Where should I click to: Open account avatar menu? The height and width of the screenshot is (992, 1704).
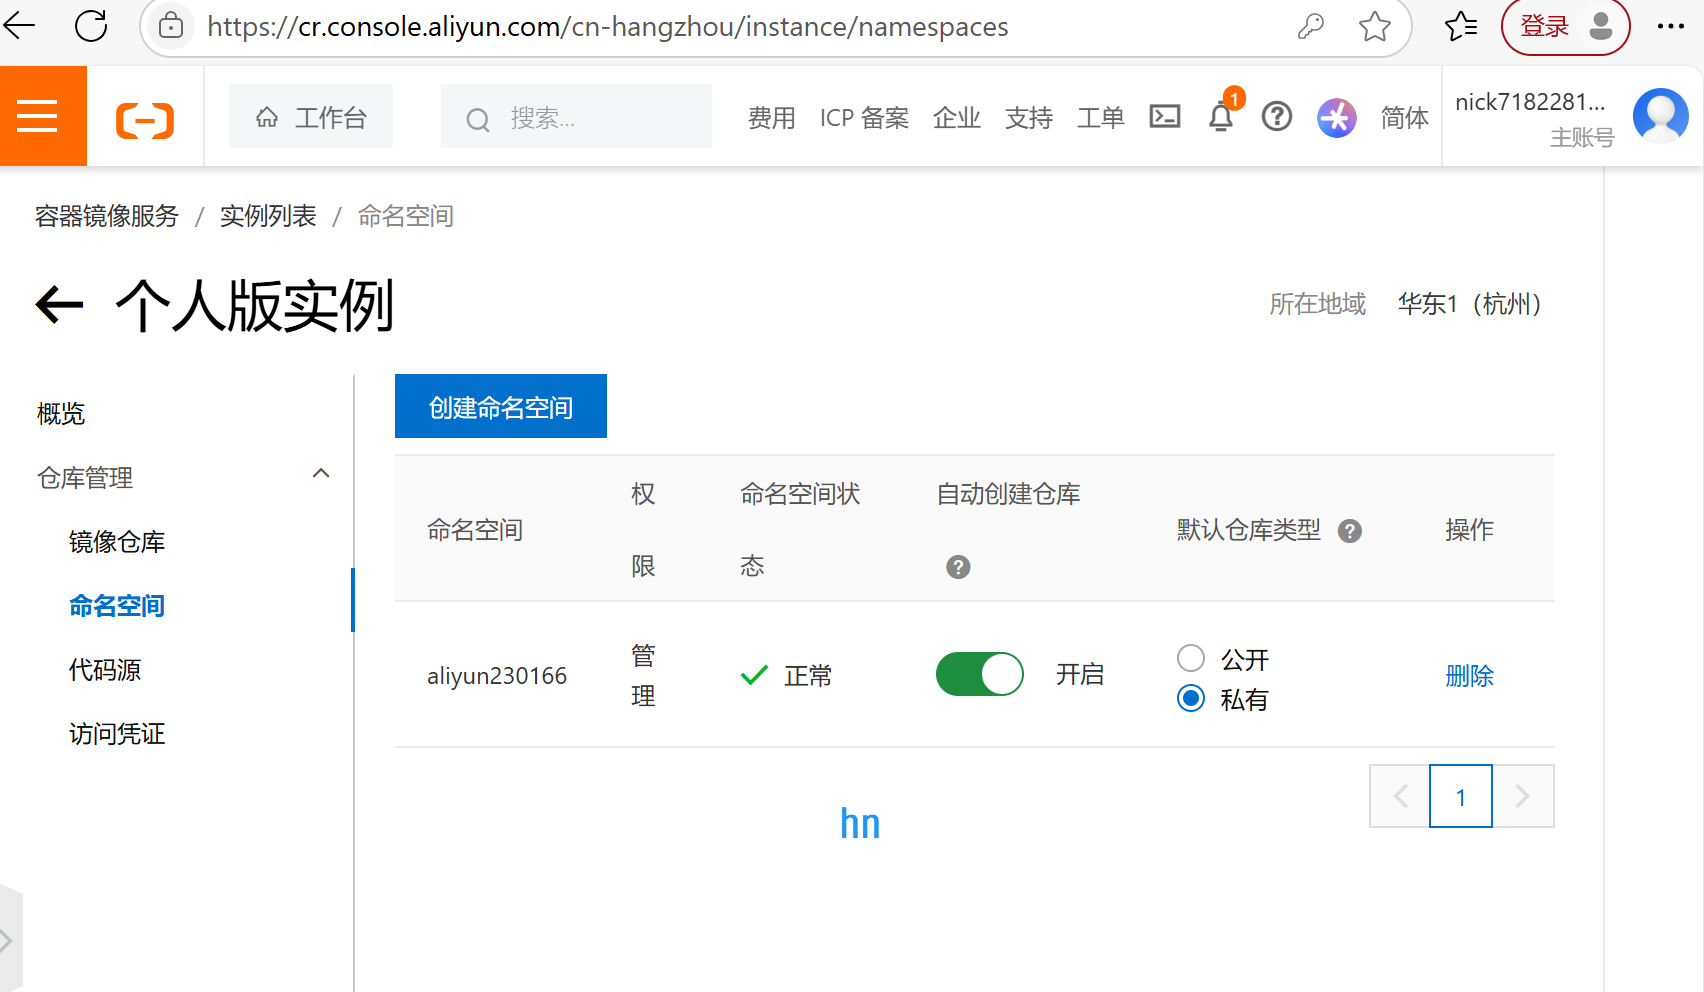tap(1661, 115)
